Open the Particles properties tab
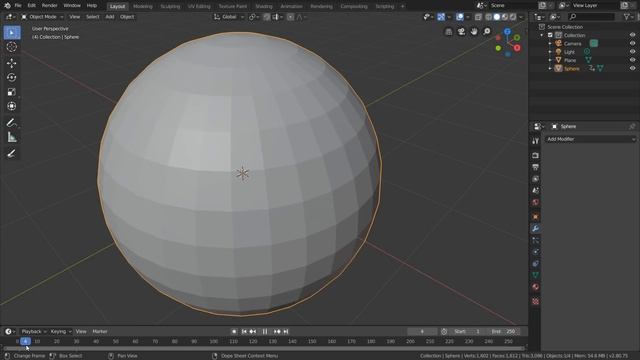 pos(536,240)
